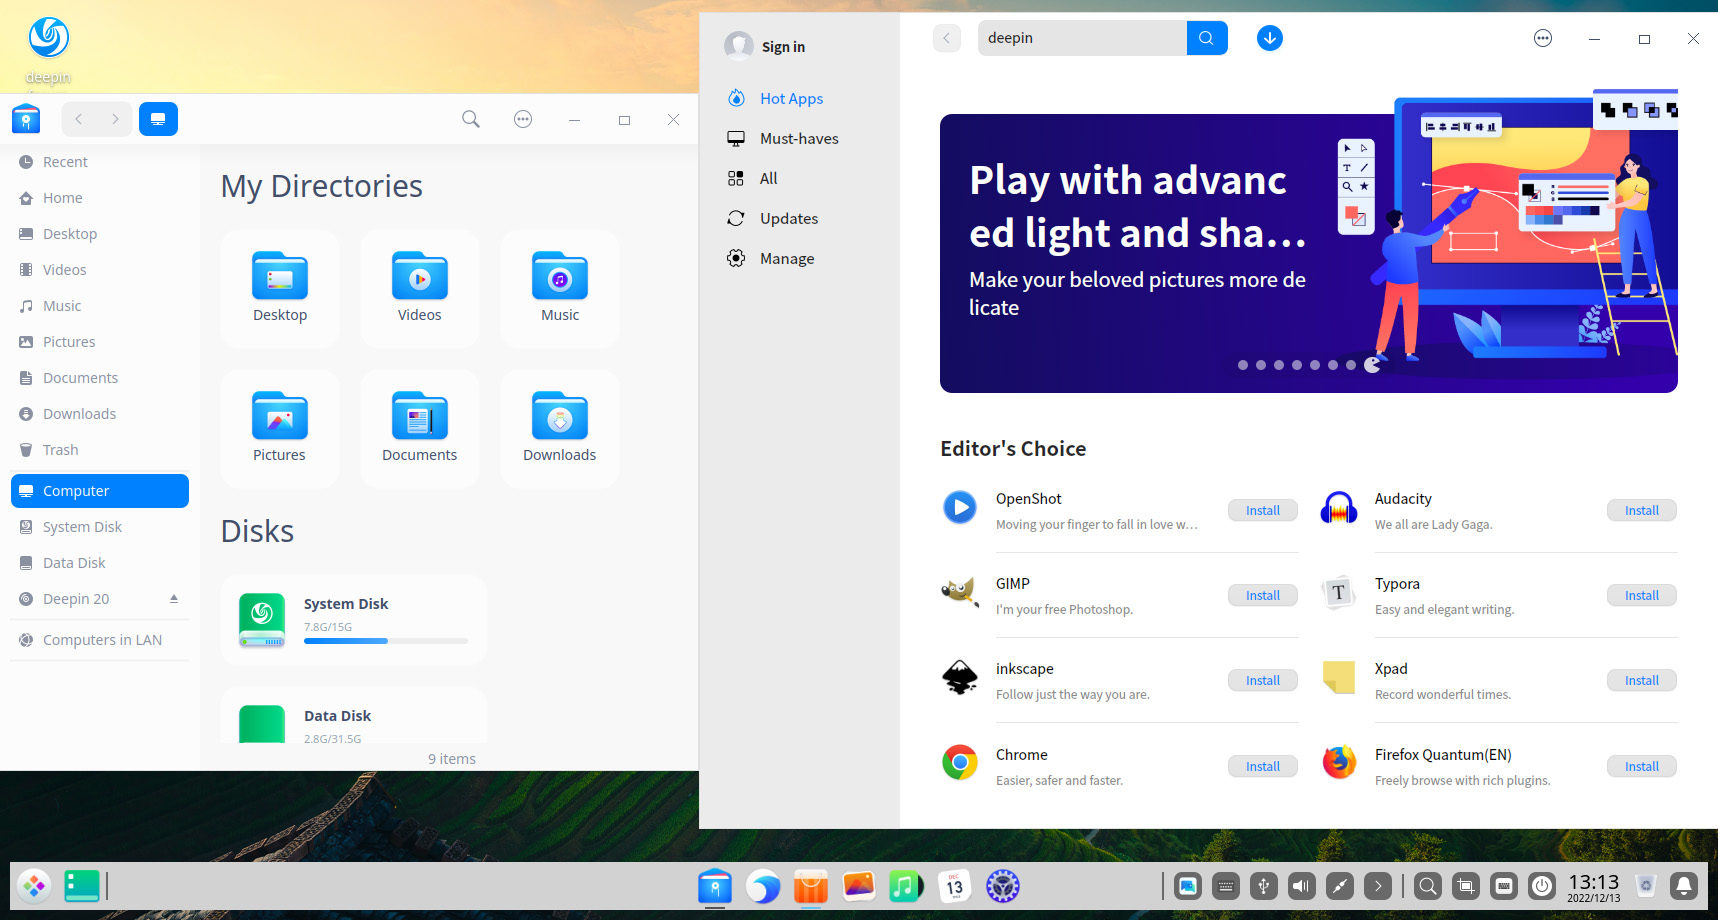Click the Audacity app icon

pyautogui.click(x=1339, y=508)
